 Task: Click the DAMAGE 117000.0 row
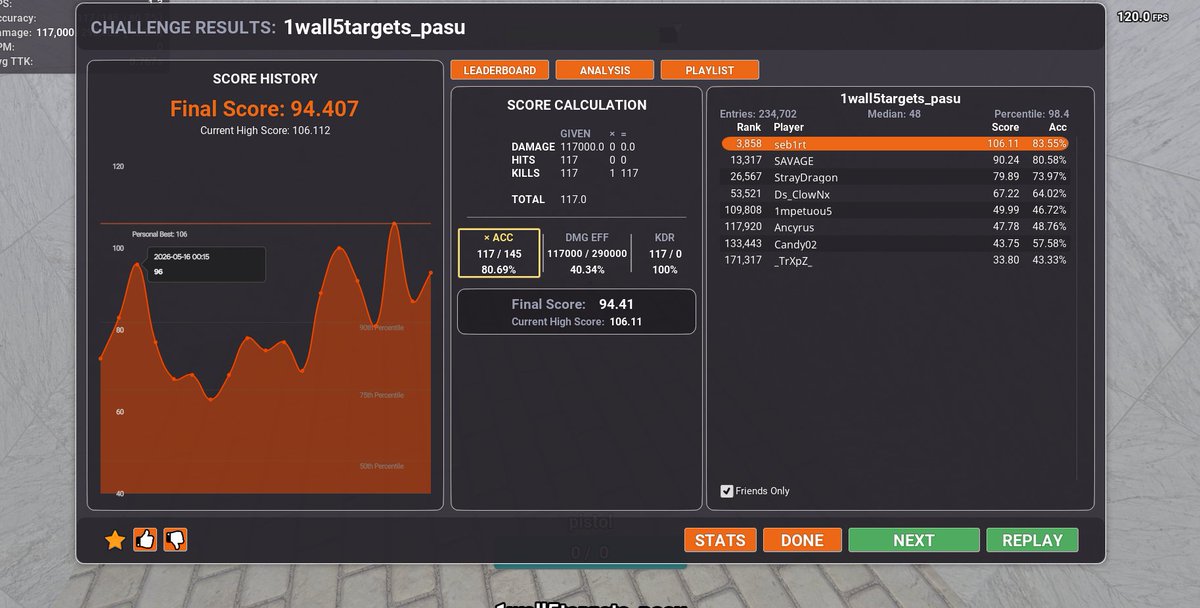574,147
